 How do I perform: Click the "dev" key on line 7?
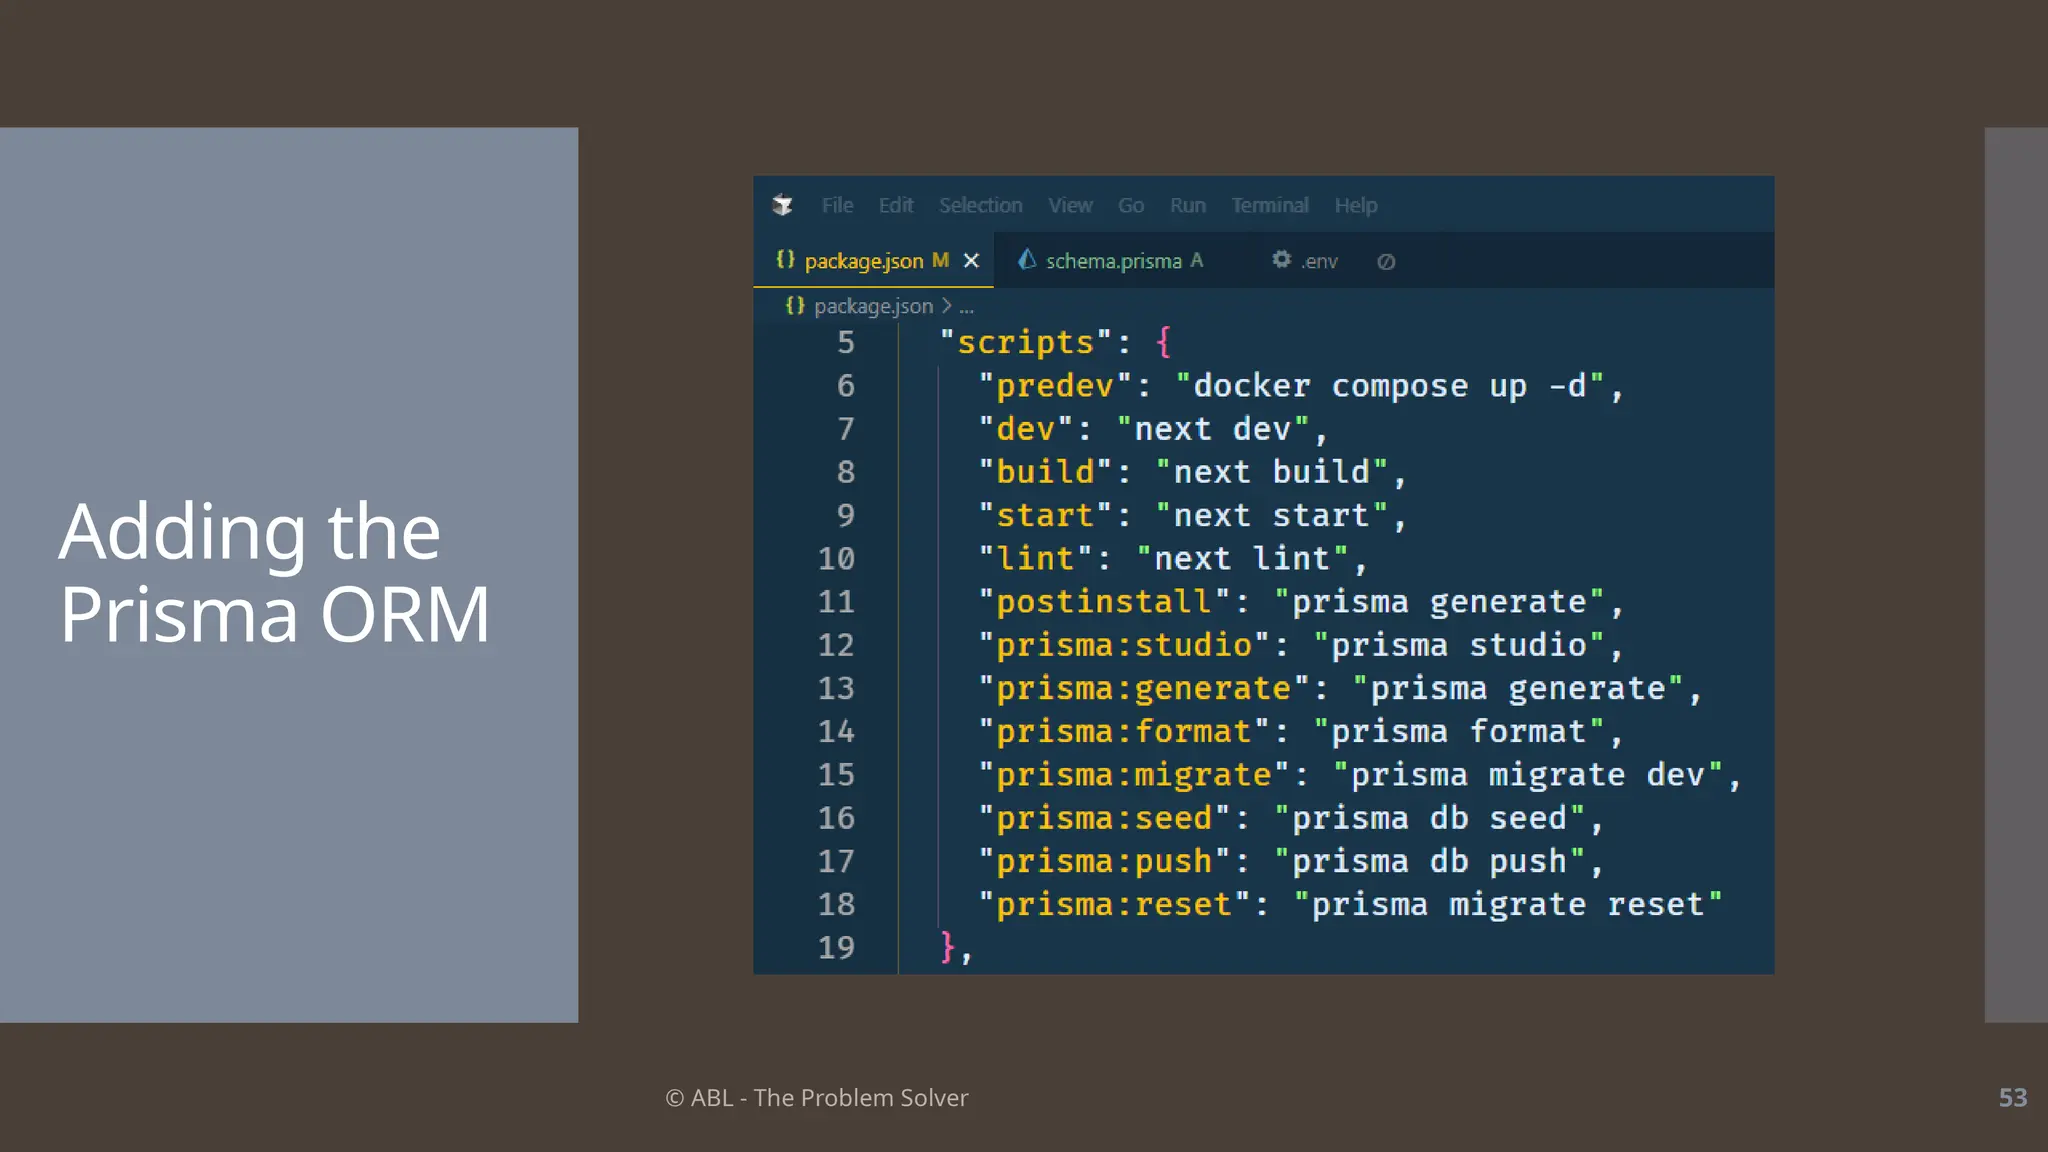click(x=1026, y=429)
